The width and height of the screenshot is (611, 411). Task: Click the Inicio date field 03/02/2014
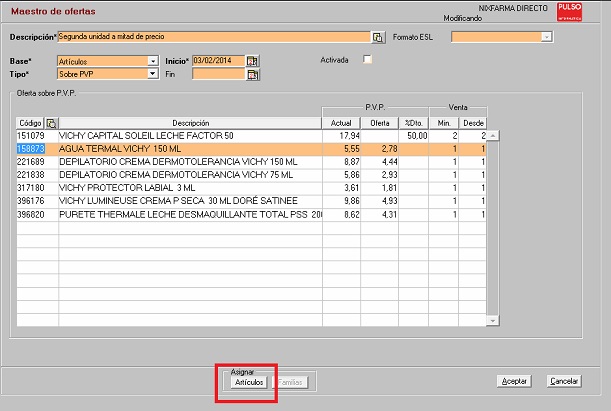219,61
